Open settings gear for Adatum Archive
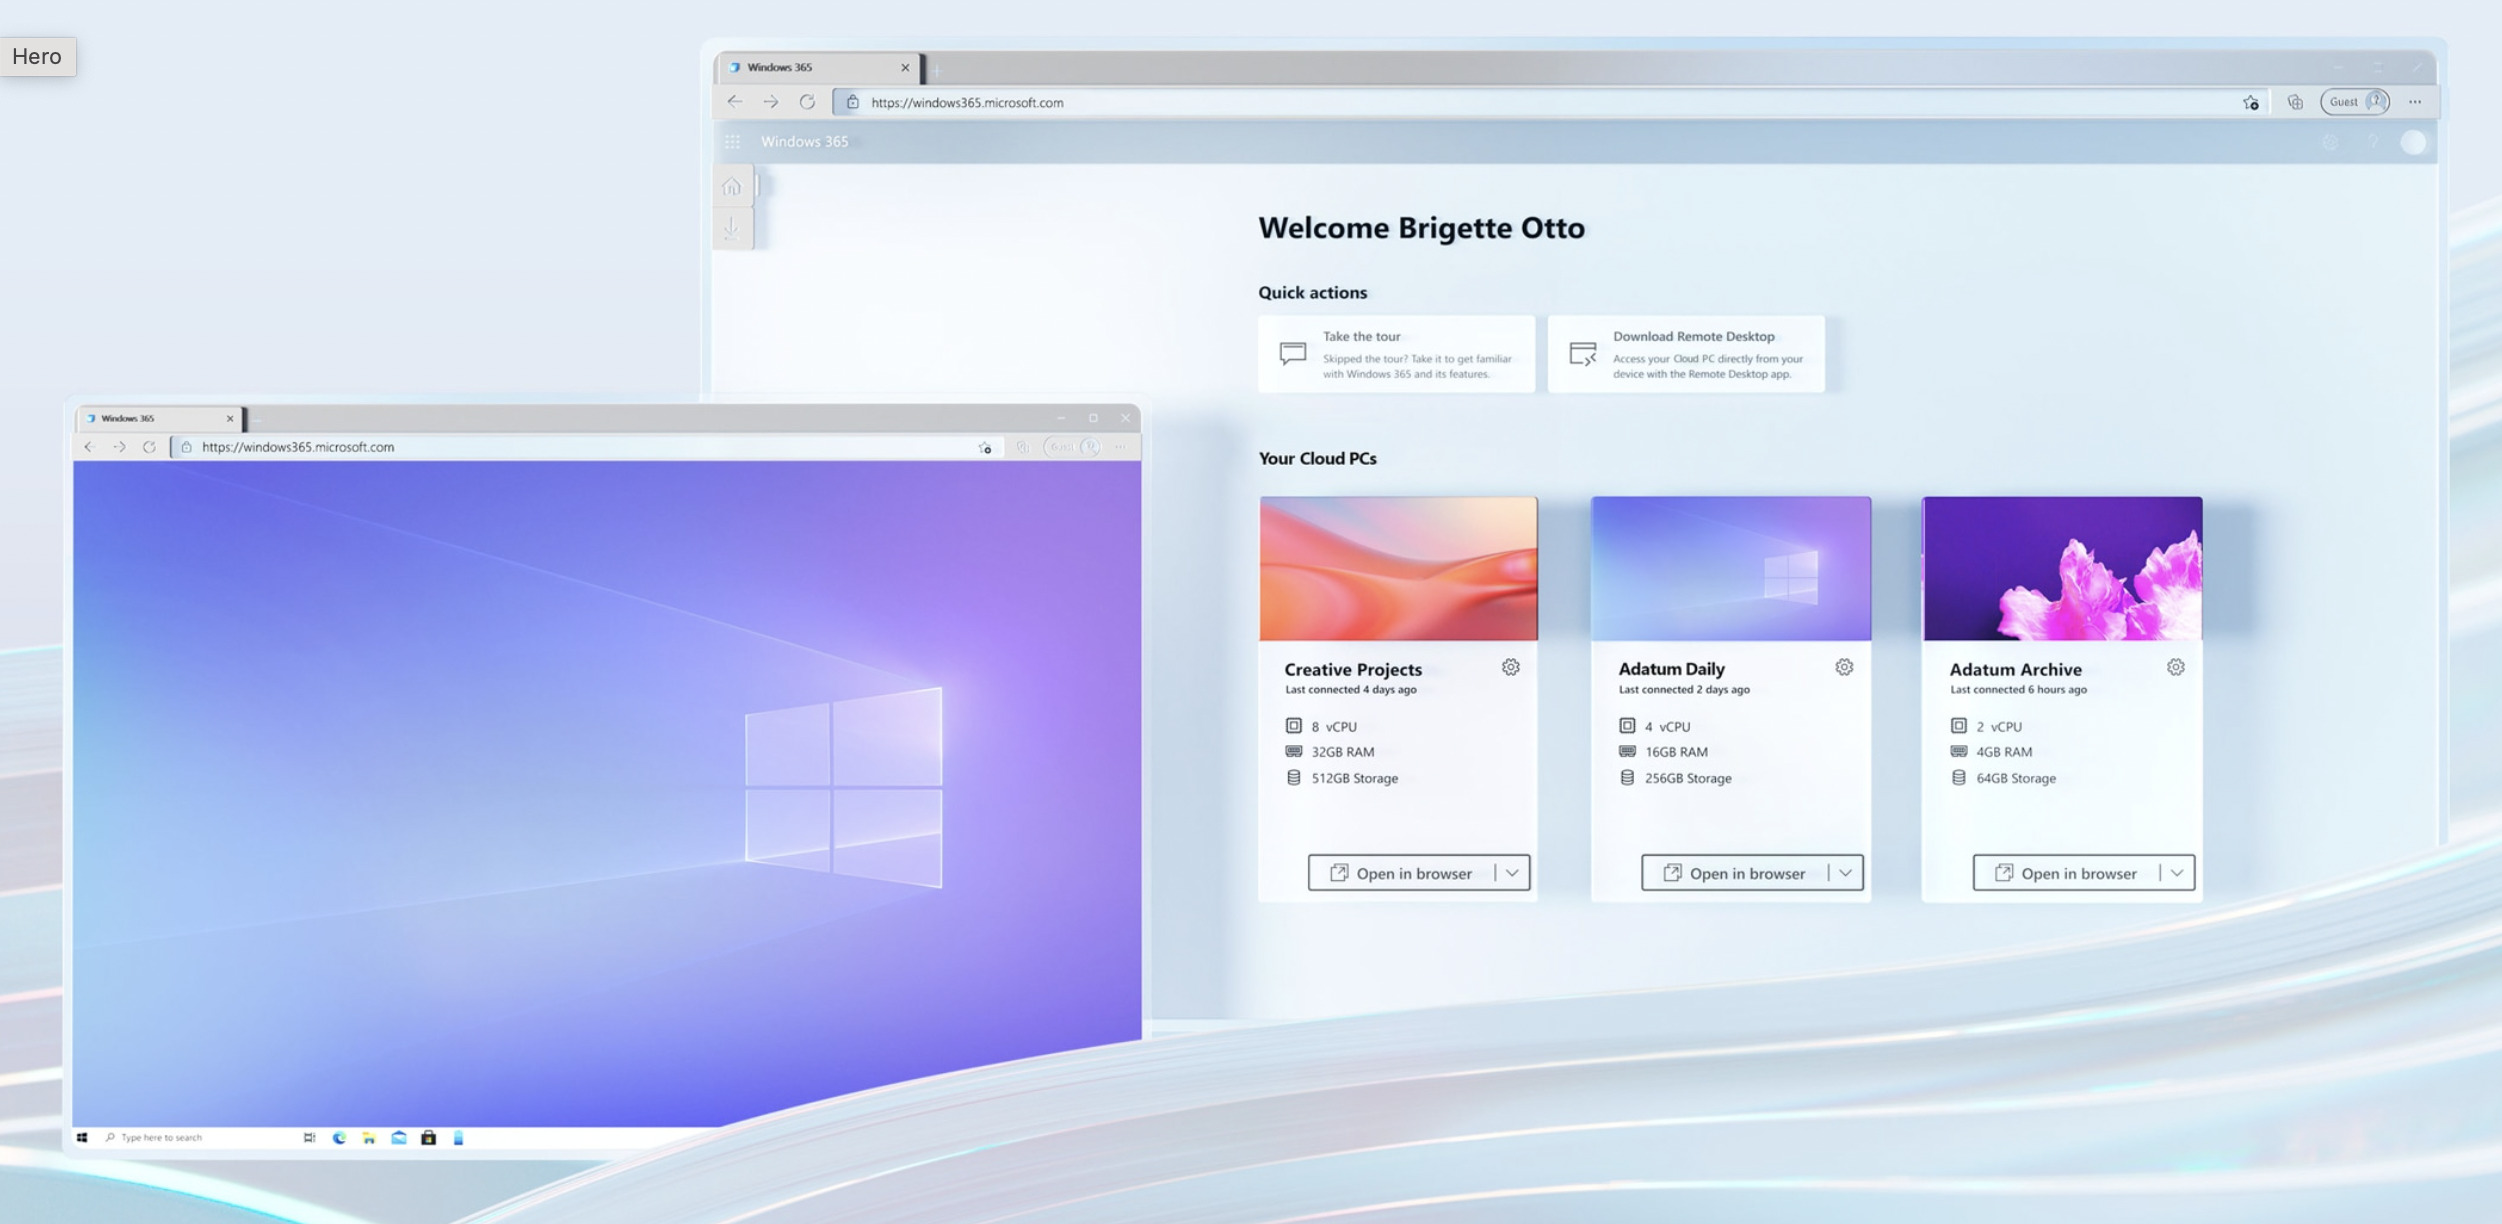 2175,667
